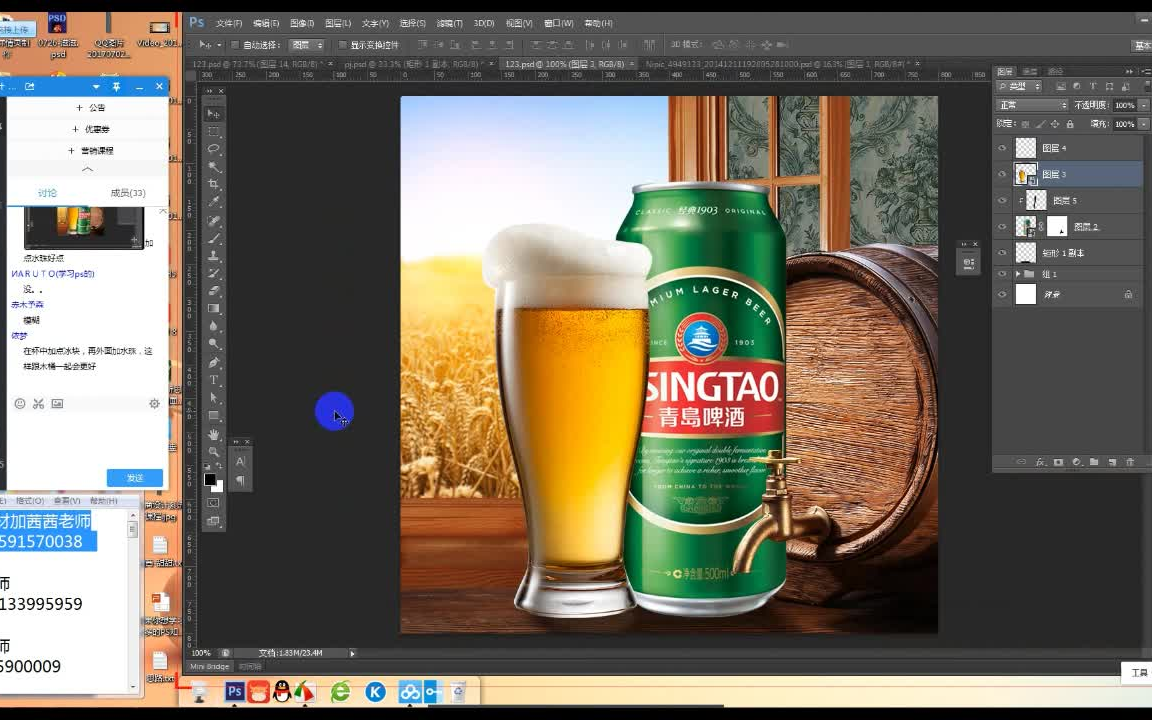1152x720 pixels.
Task: Click the delete layer trash icon
Action: click(1130, 462)
